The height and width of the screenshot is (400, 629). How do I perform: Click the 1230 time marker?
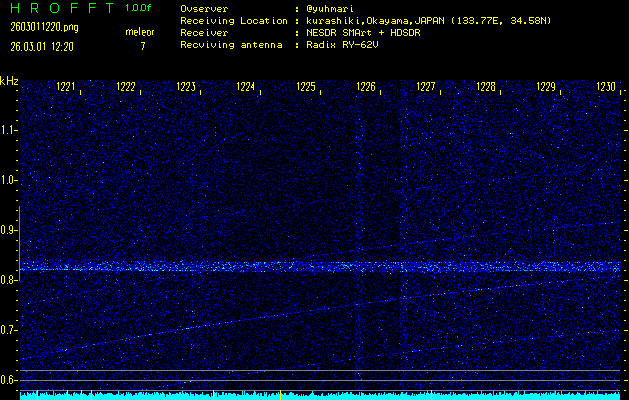pyautogui.click(x=606, y=87)
